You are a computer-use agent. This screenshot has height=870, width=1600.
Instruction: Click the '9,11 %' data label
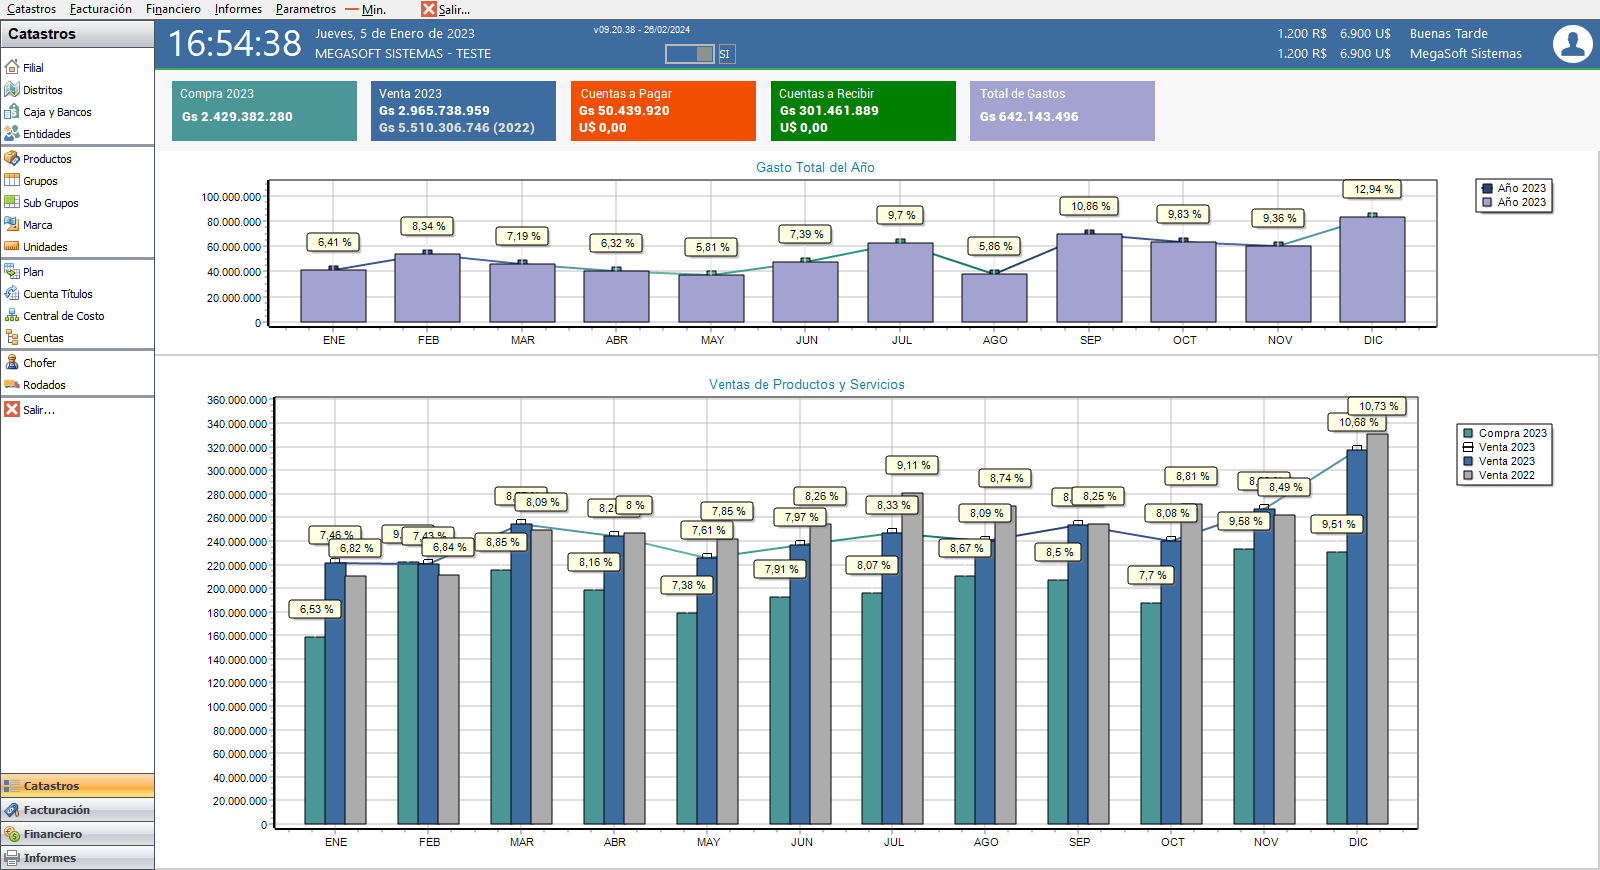(x=914, y=465)
